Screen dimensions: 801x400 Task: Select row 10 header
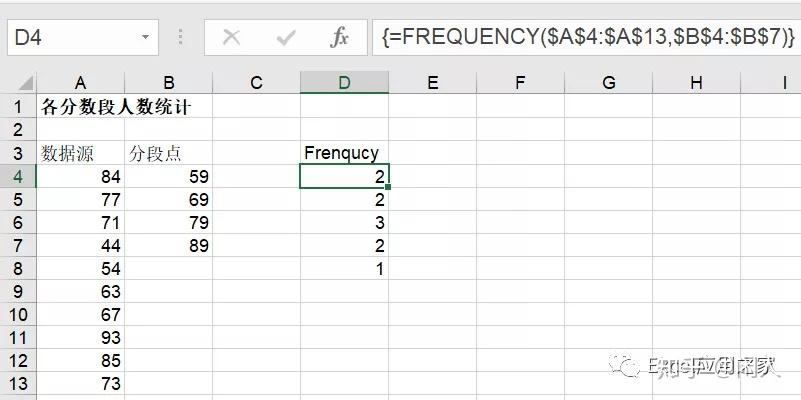tap(18, 314)
